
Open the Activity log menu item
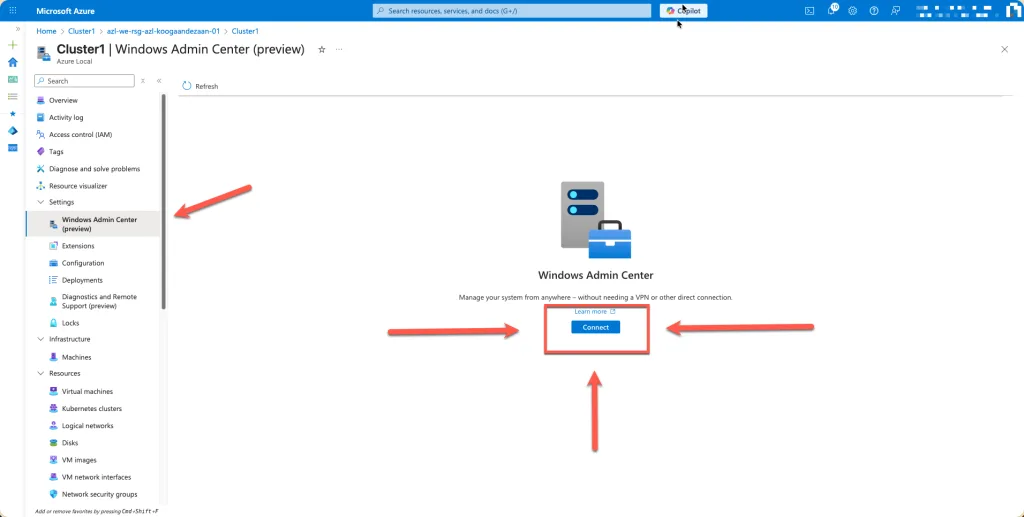coord(66,117)
